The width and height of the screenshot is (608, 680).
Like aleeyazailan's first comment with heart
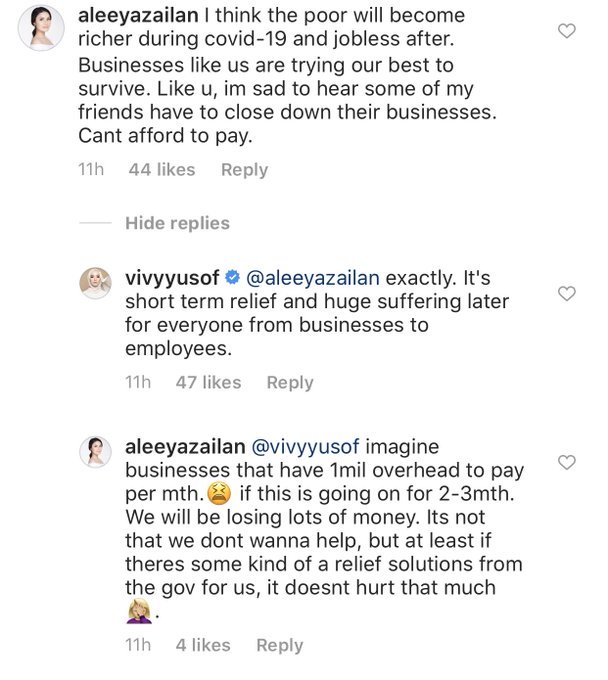click(566, 31)
